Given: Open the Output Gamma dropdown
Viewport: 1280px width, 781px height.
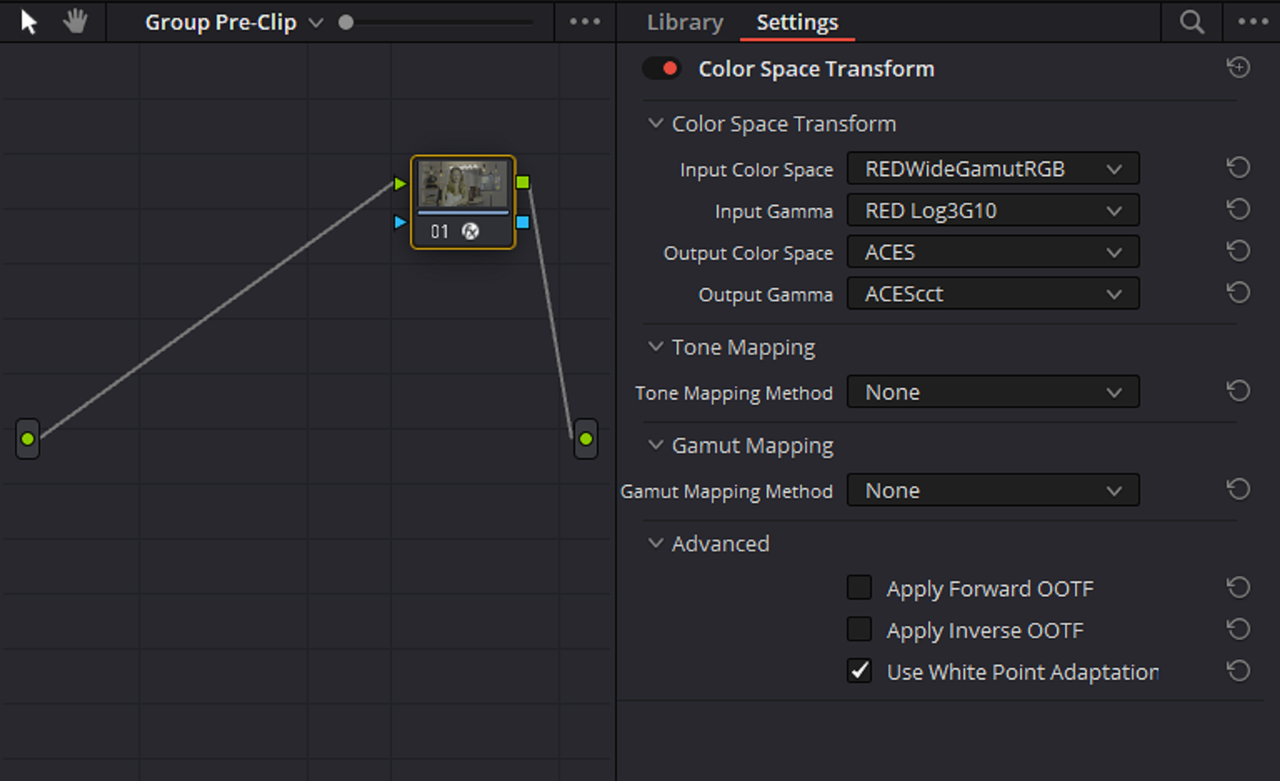Looking at the screenshot, I should [993, 294].
